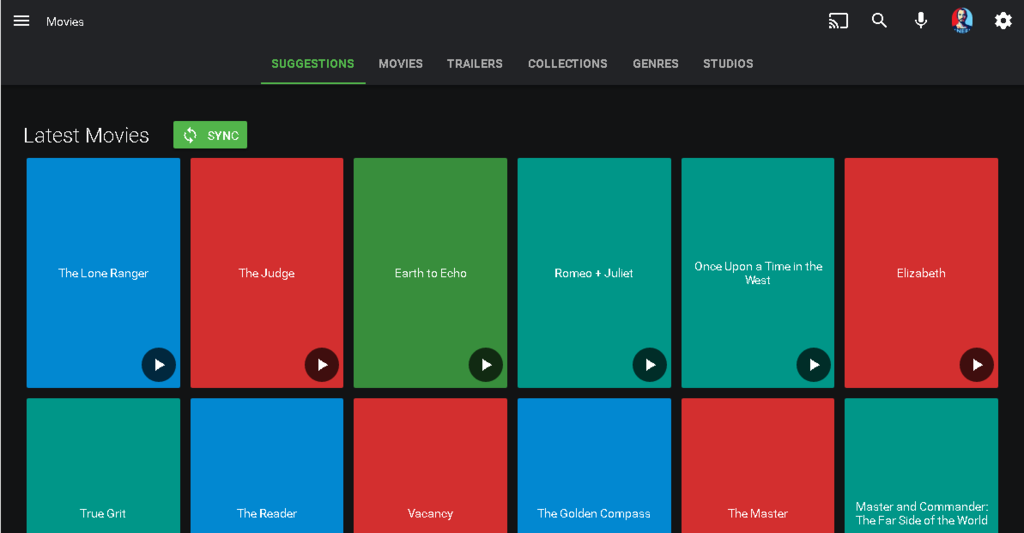Open the hamburger navigation menu

click(x=21, y=21)
